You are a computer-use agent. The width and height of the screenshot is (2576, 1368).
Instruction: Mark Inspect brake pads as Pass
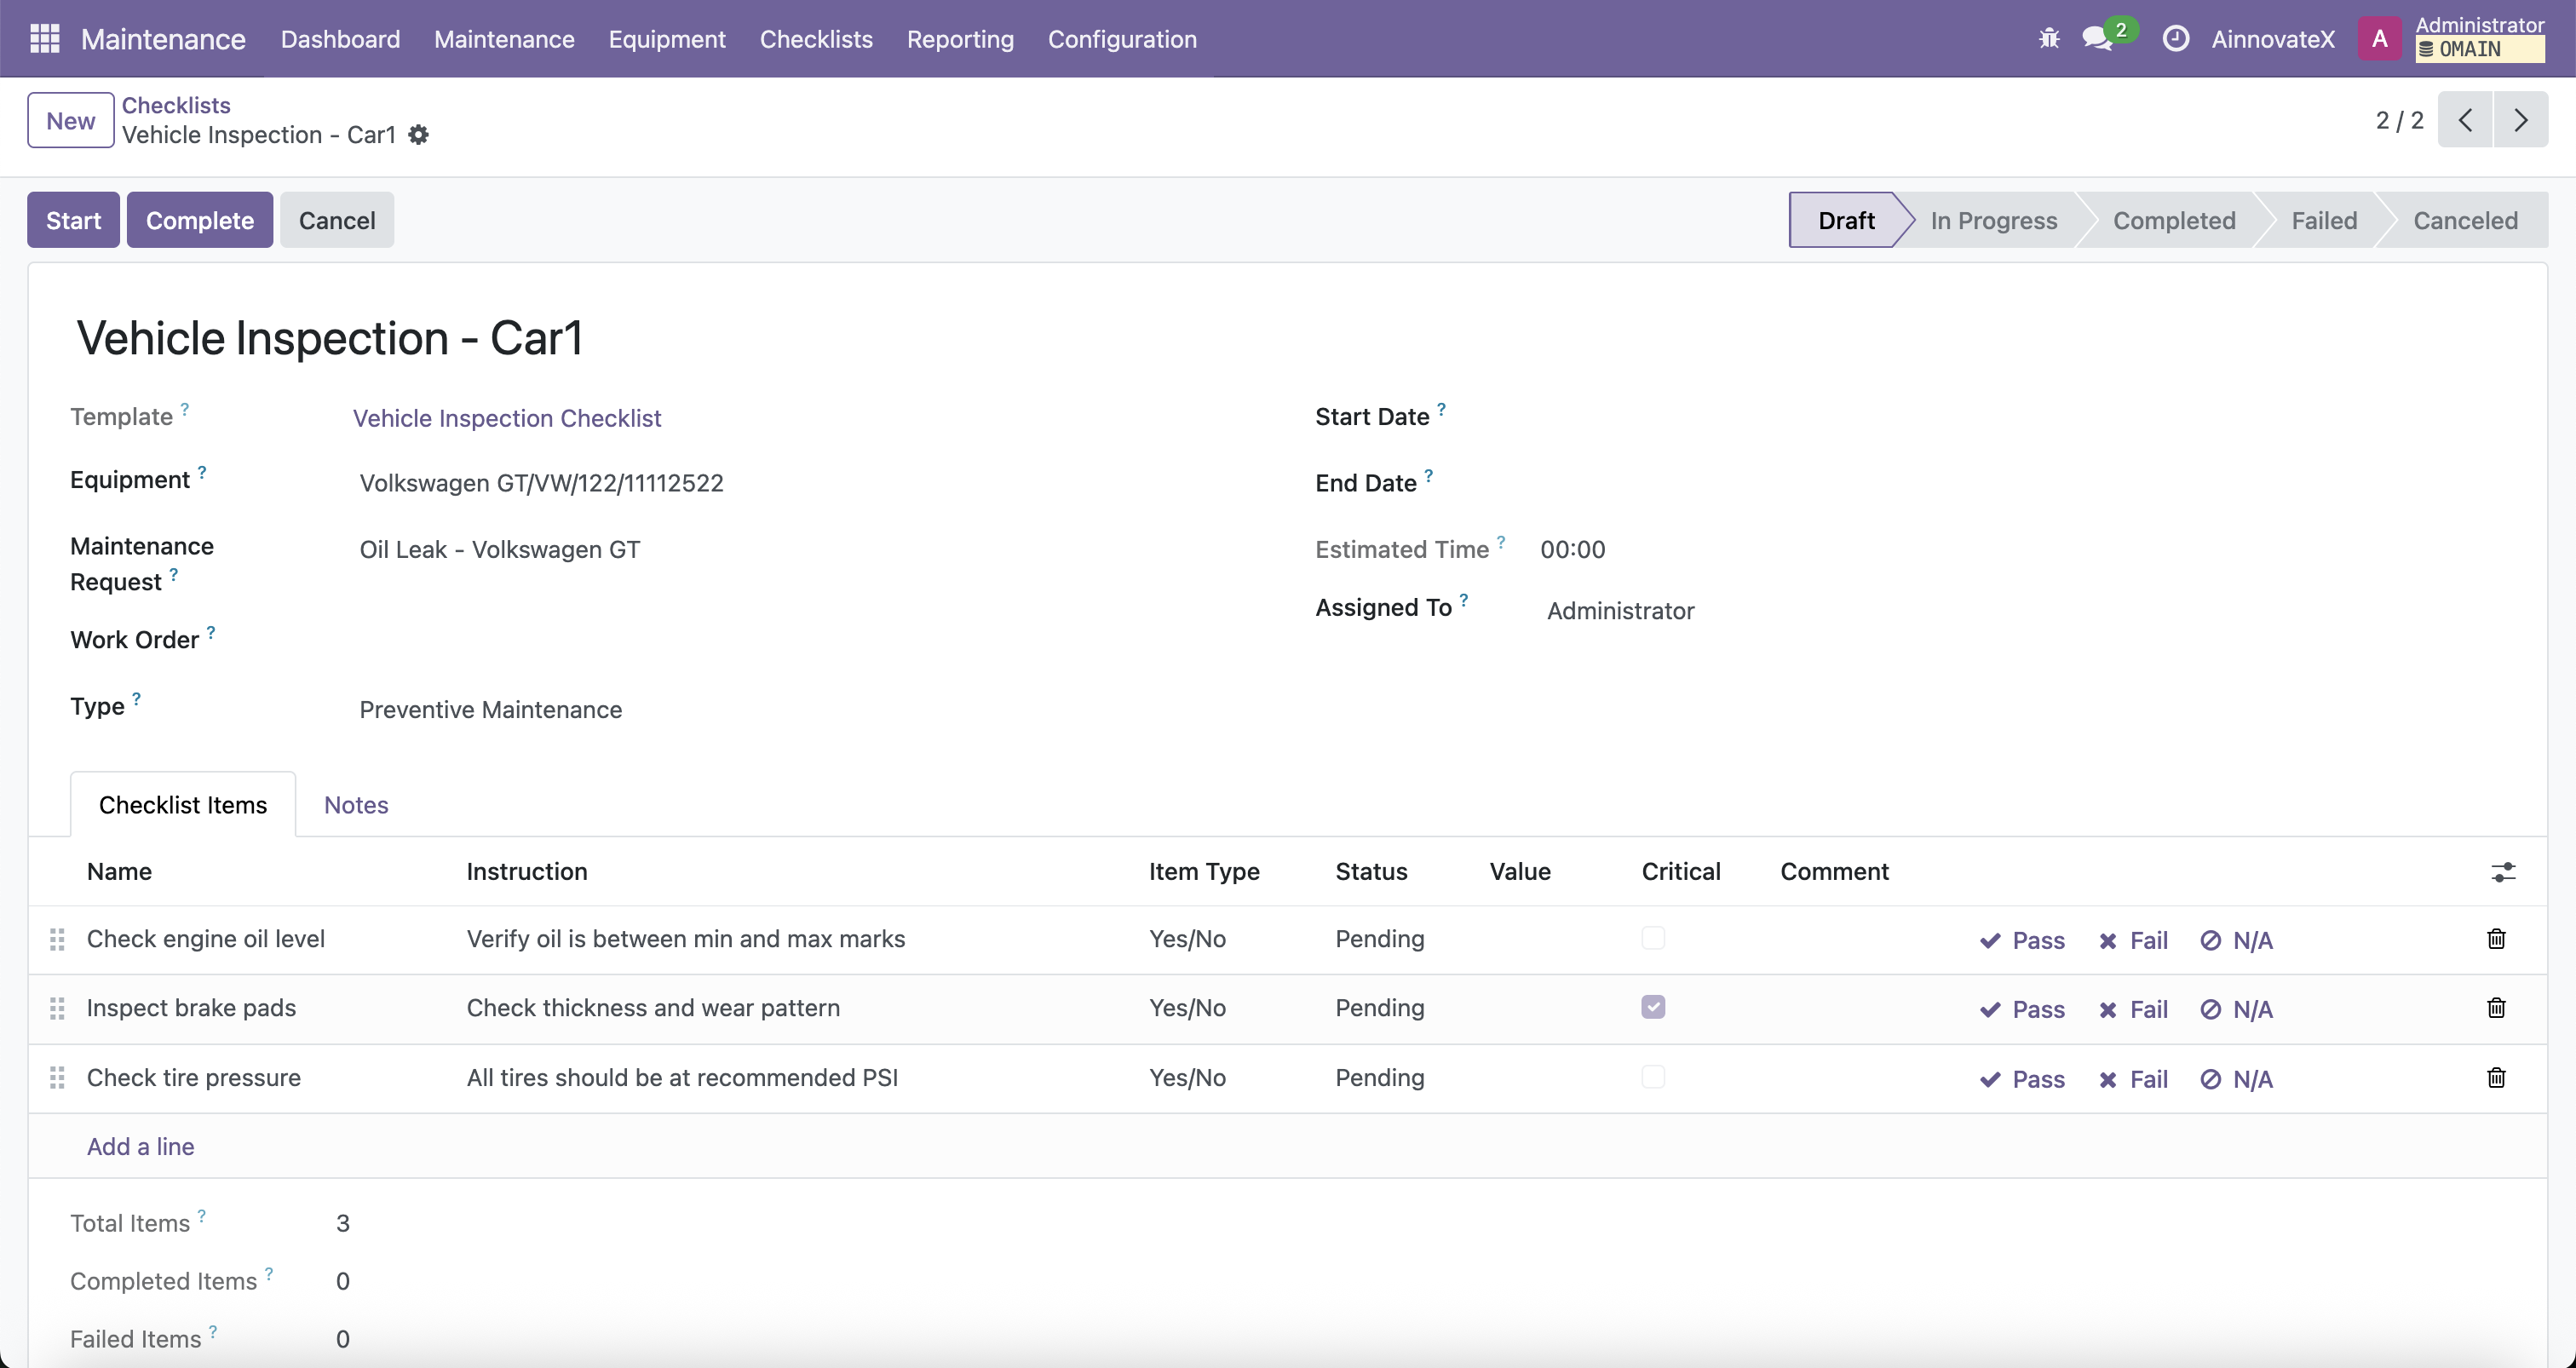click(2022, 1009)
